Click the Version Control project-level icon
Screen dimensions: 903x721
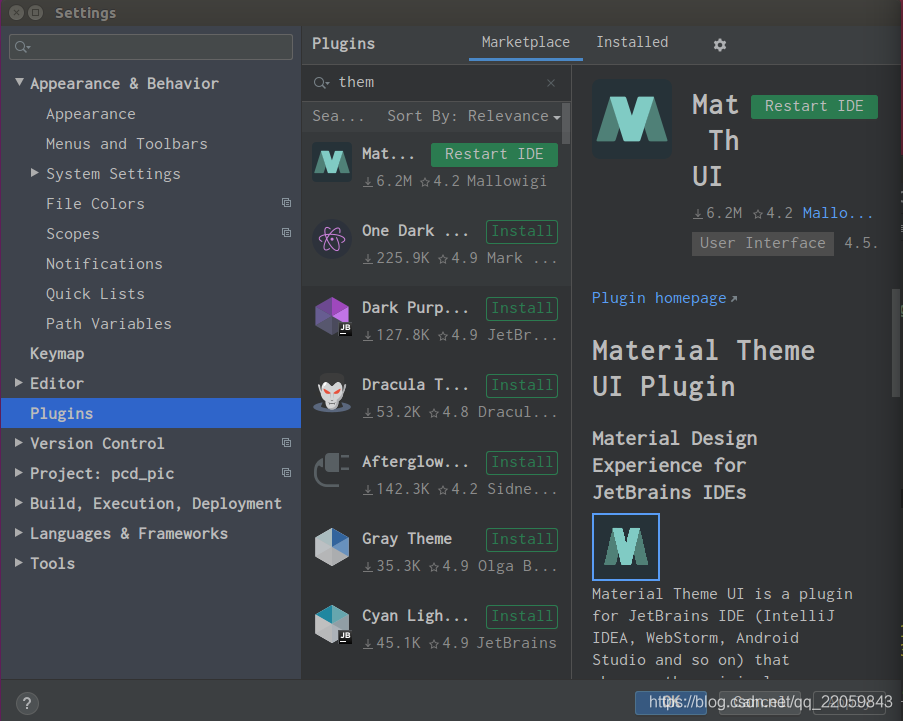coord(286,442)
